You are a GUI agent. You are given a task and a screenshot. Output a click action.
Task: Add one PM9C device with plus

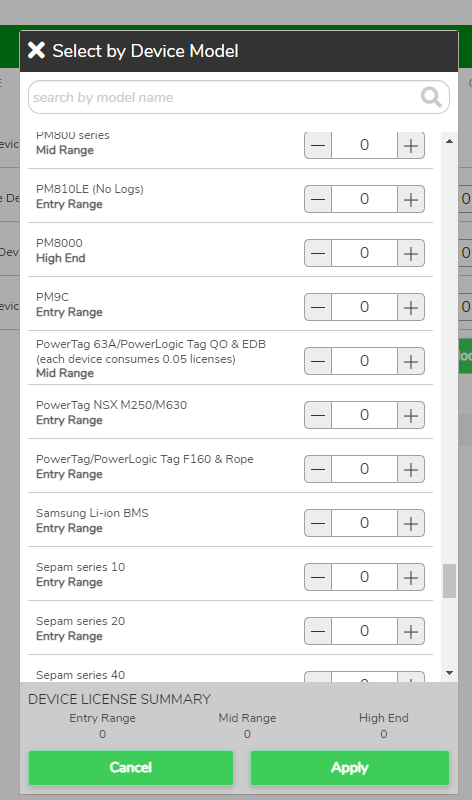pyautogui.click(x=411, y=307)
